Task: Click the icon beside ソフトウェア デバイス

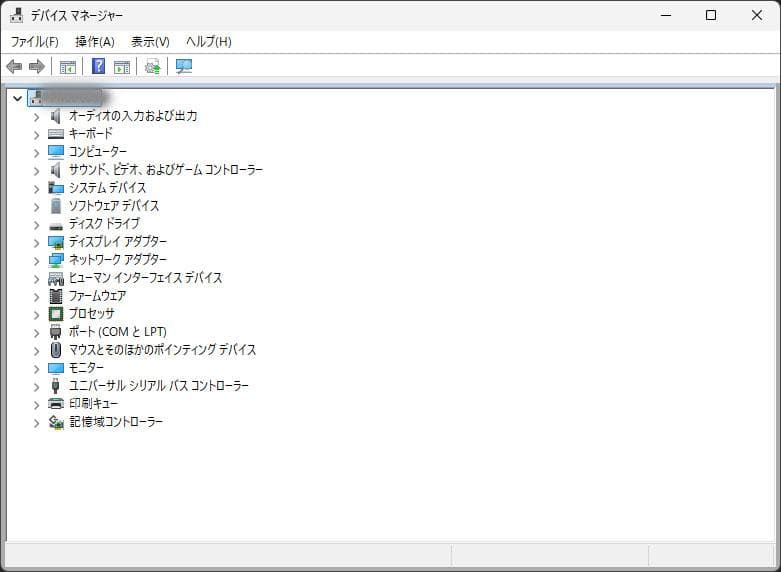Action: [56, 206]
